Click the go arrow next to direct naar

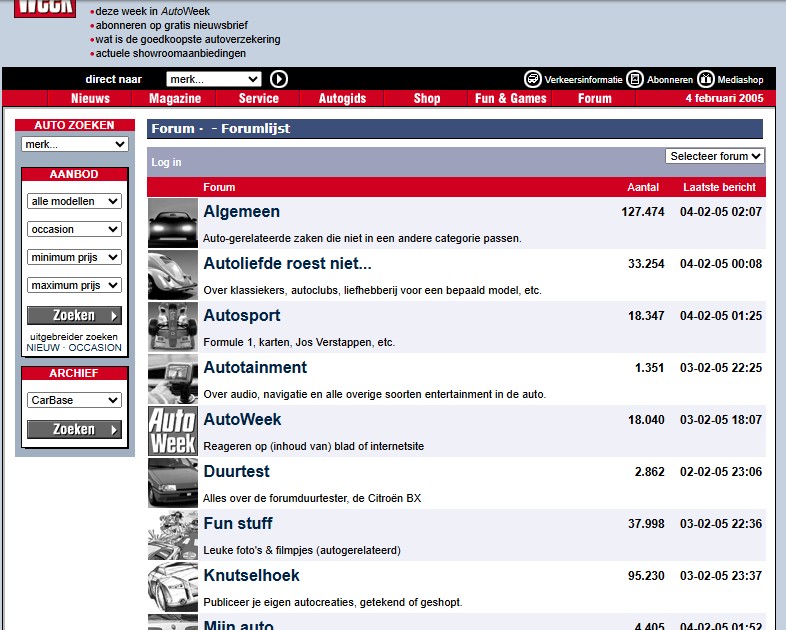(279, 79)
